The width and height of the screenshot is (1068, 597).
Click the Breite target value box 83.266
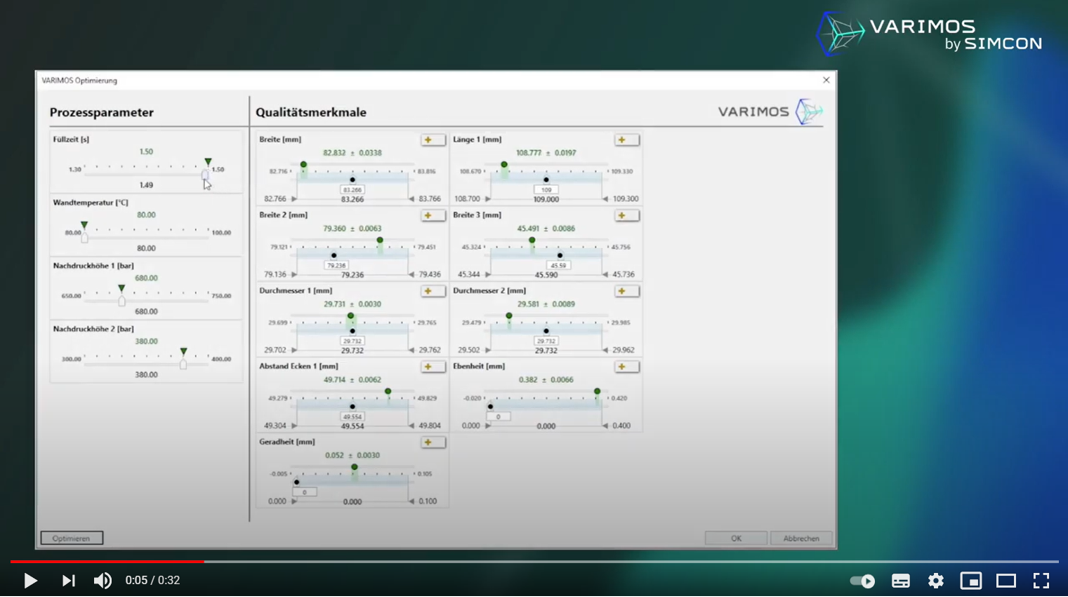pyautogui.click(x=352, y=190)
